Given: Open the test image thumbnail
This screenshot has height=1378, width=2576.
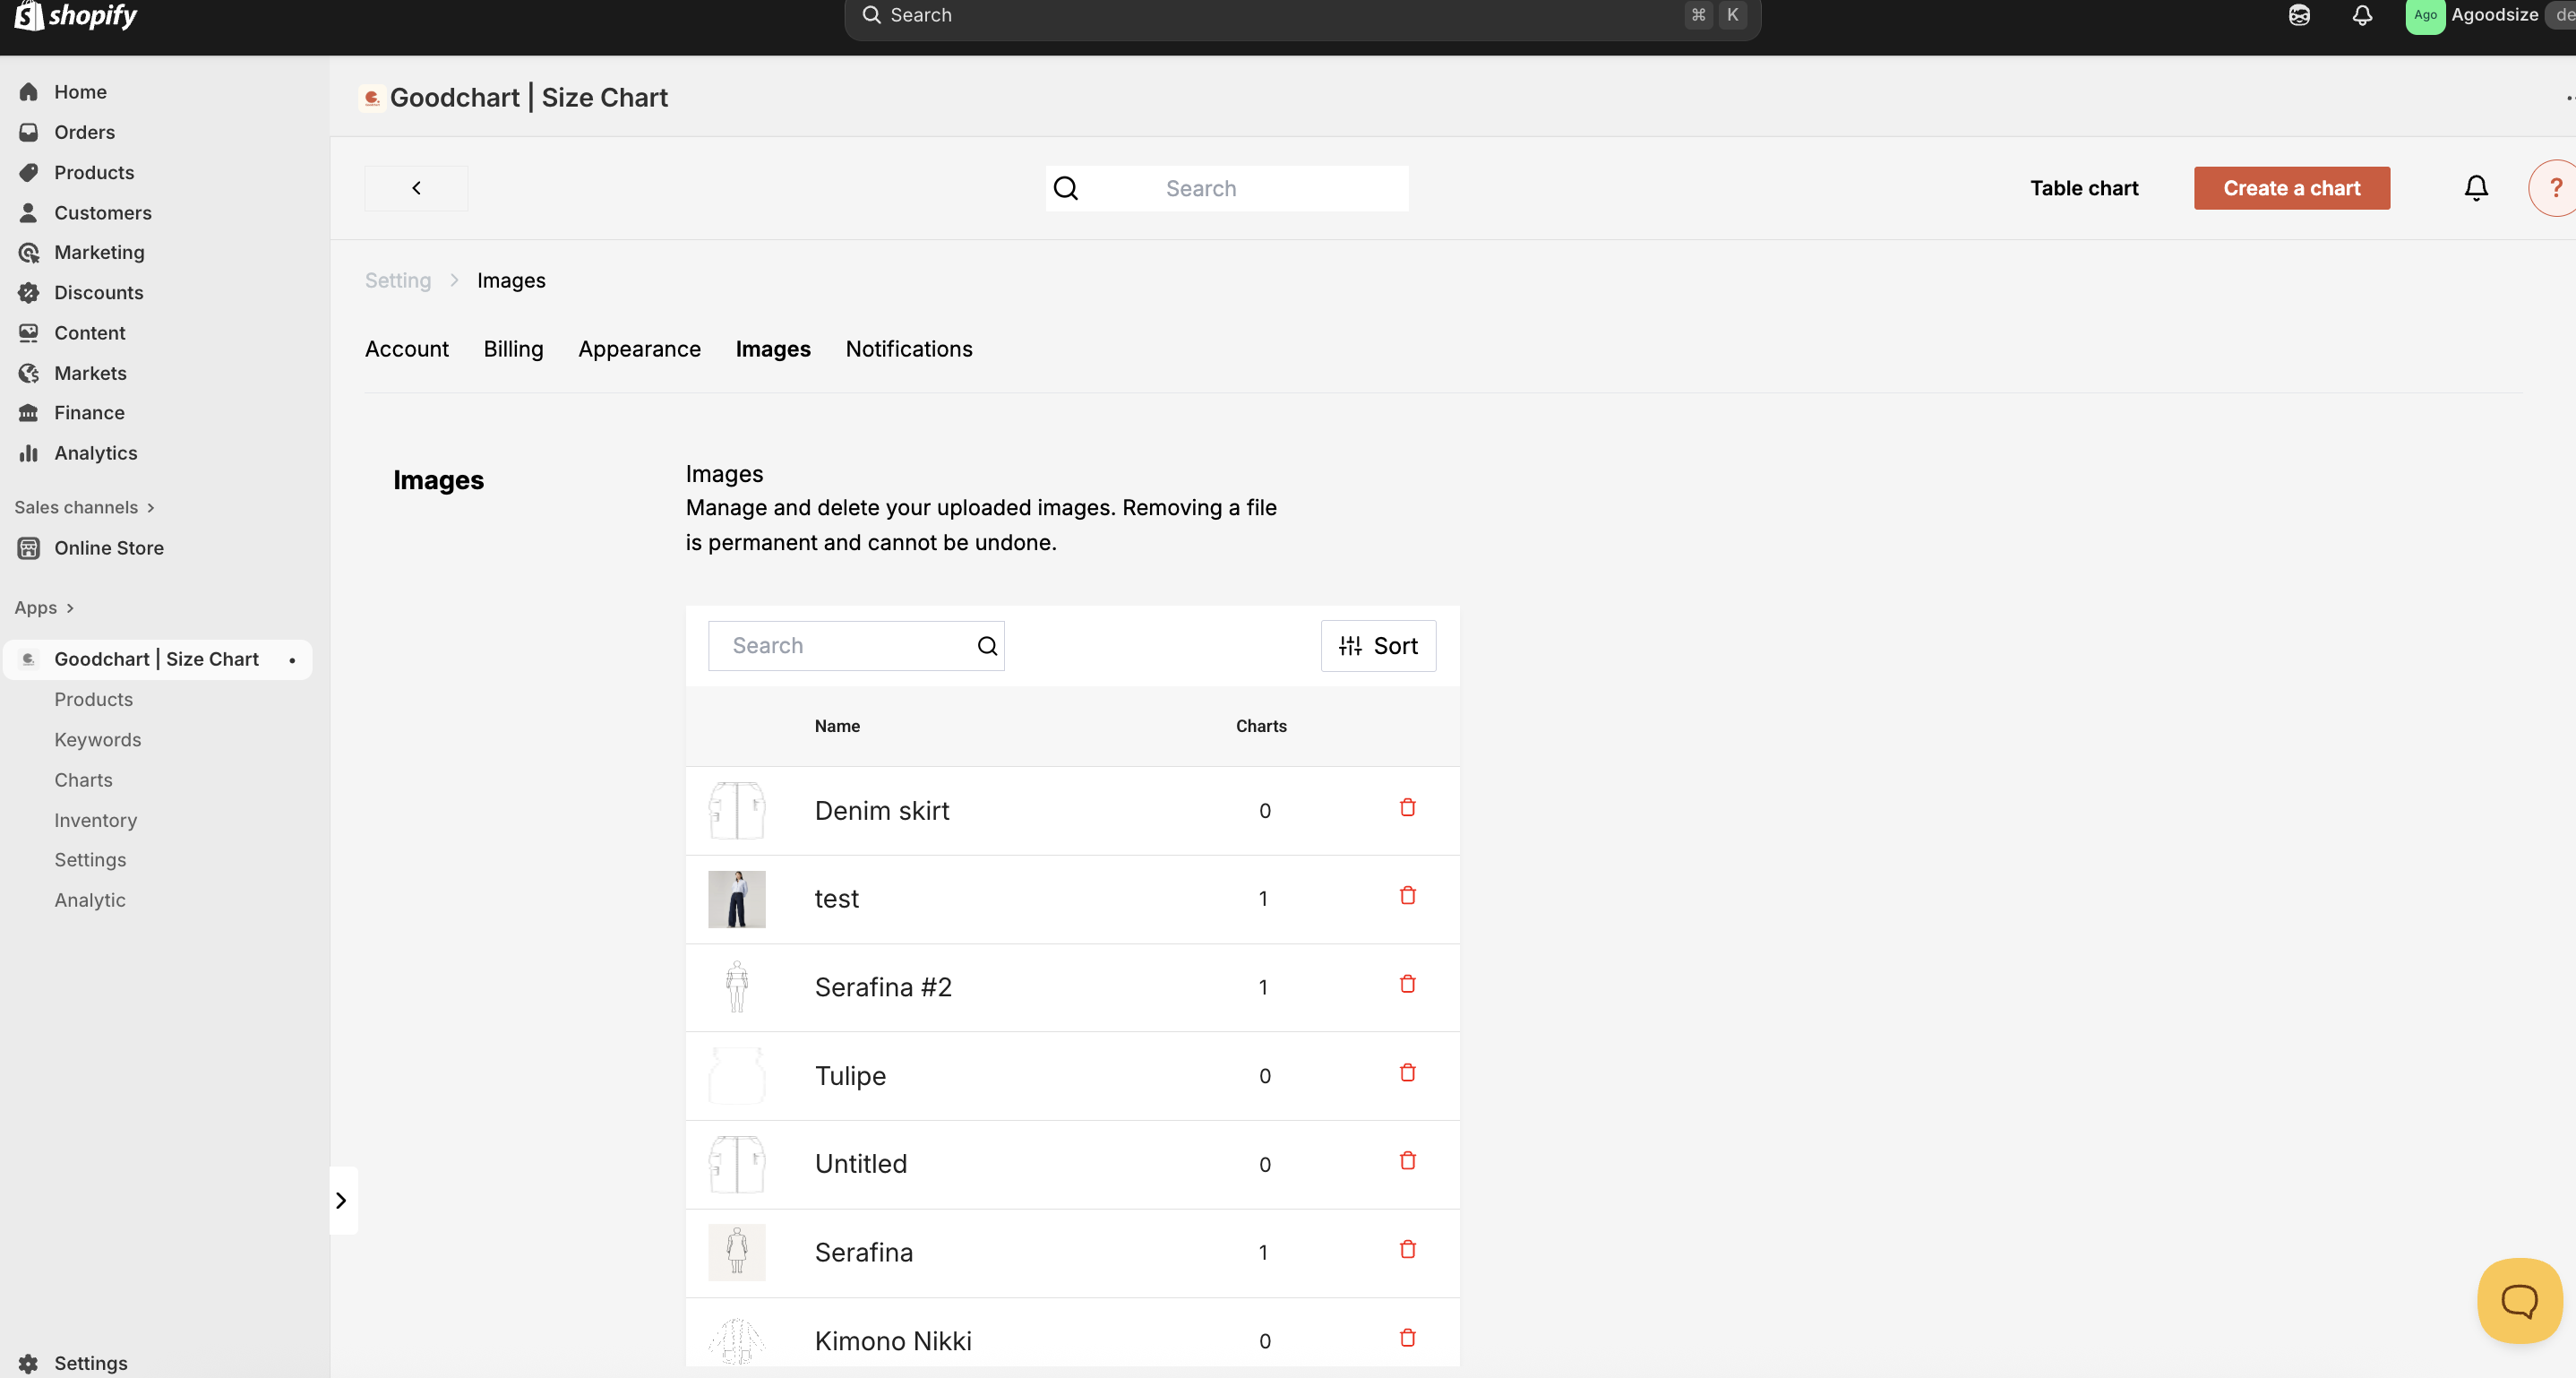Looking at the screenshot, I should tap(736, 899).
